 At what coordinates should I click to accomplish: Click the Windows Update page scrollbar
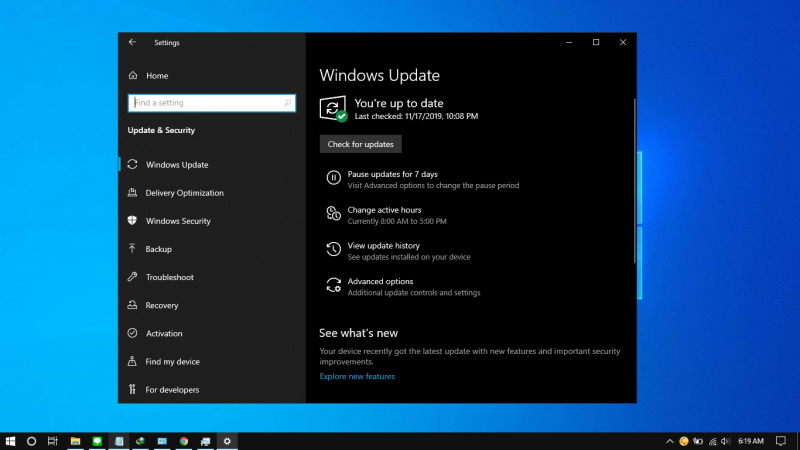pos(635,181)
